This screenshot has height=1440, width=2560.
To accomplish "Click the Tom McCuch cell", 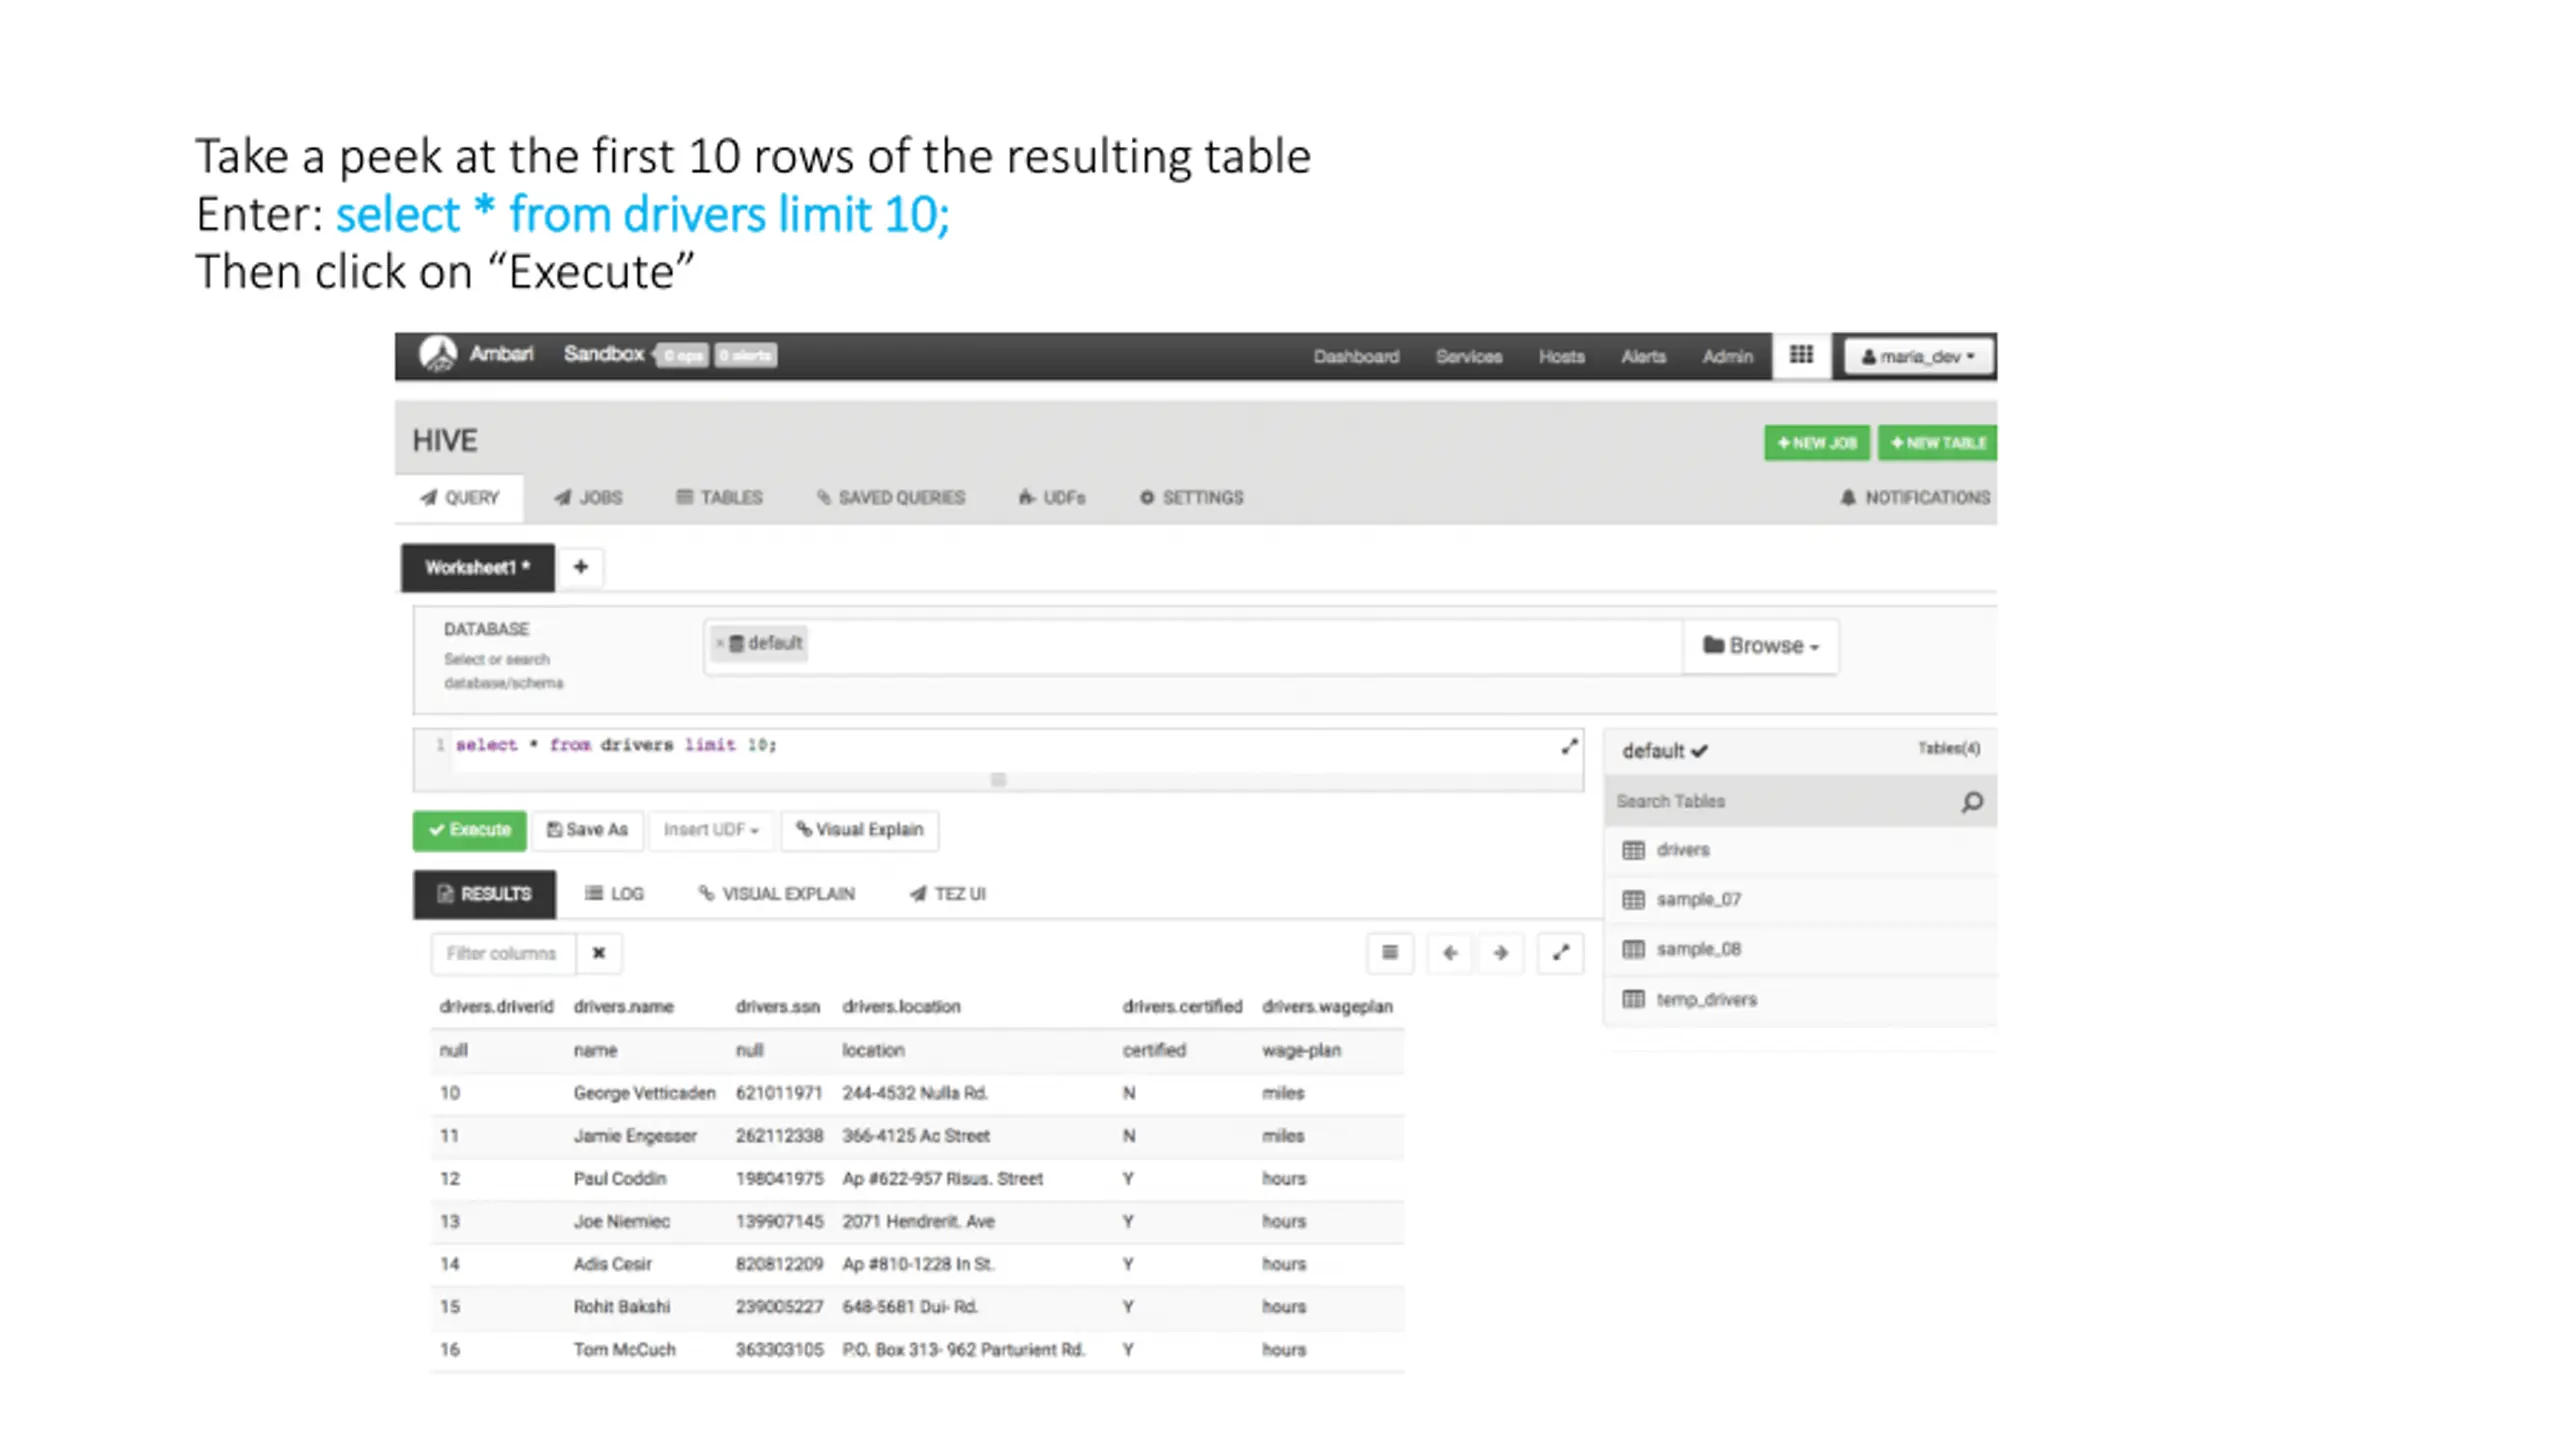I will [x=624, y=1350].
